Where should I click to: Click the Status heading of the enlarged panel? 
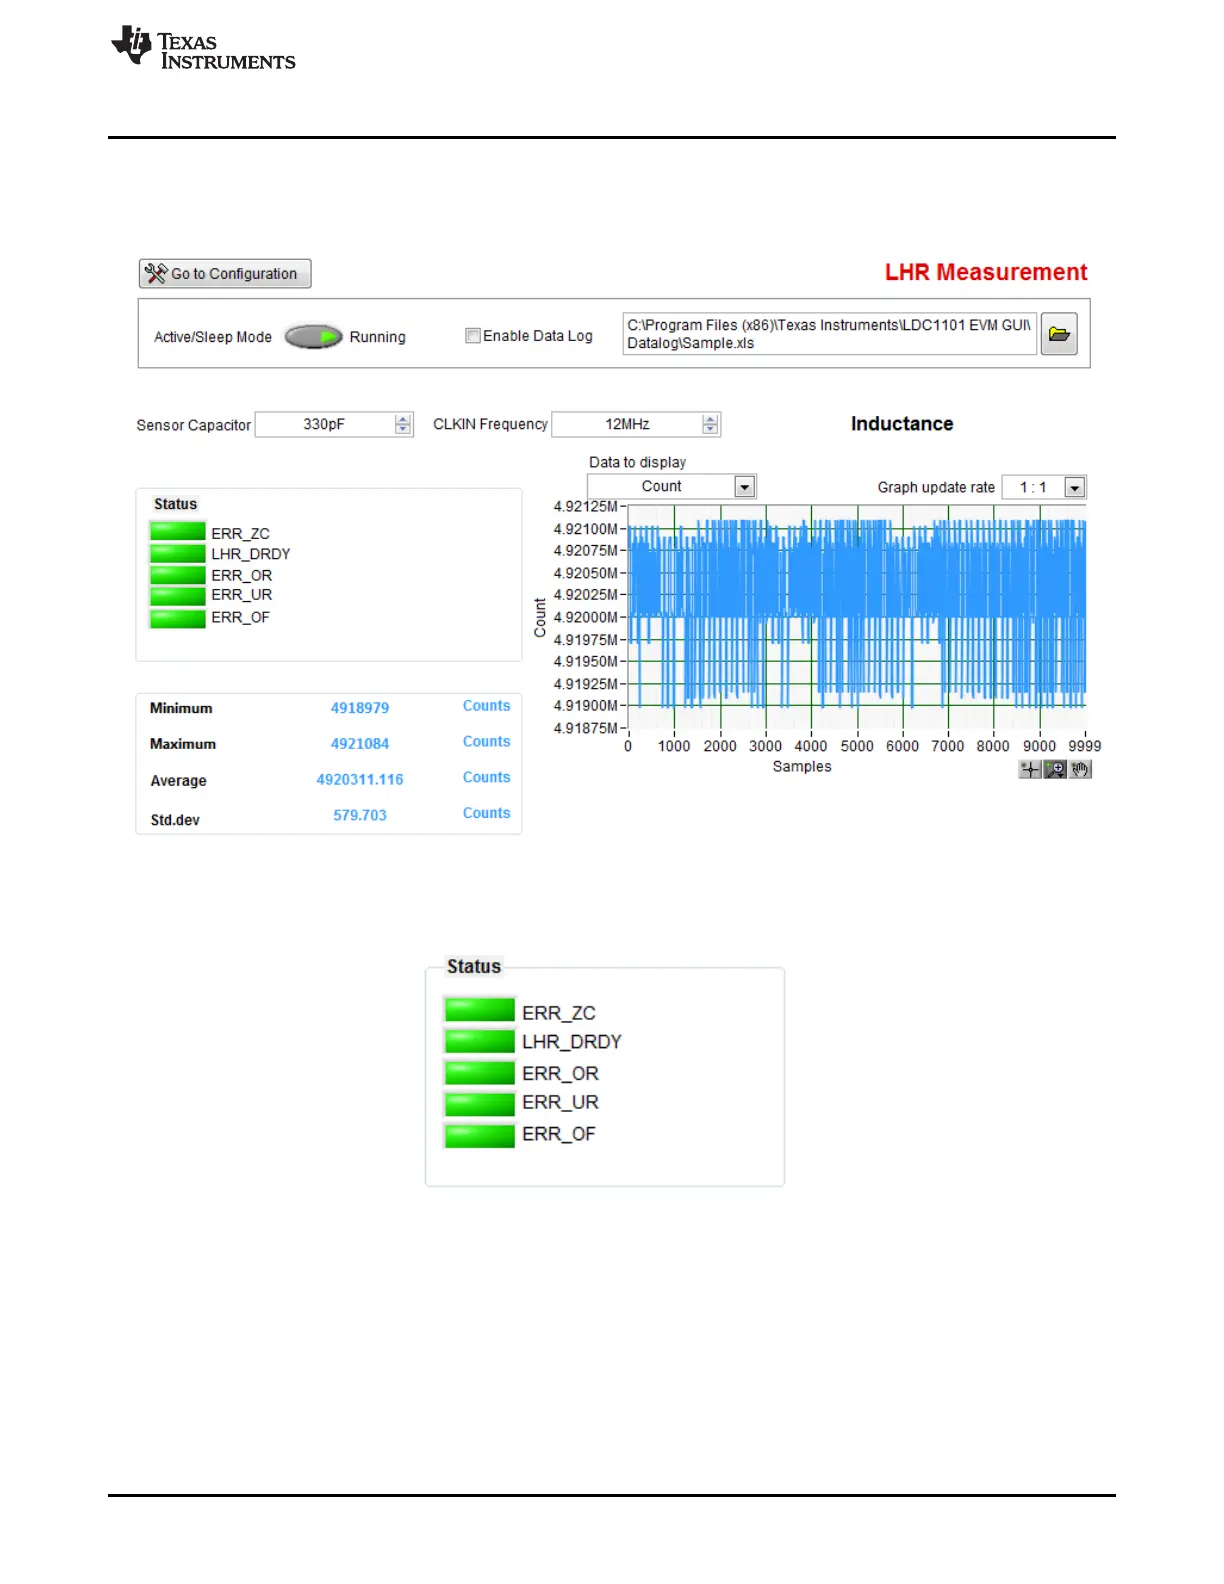[x=474, y=966]
